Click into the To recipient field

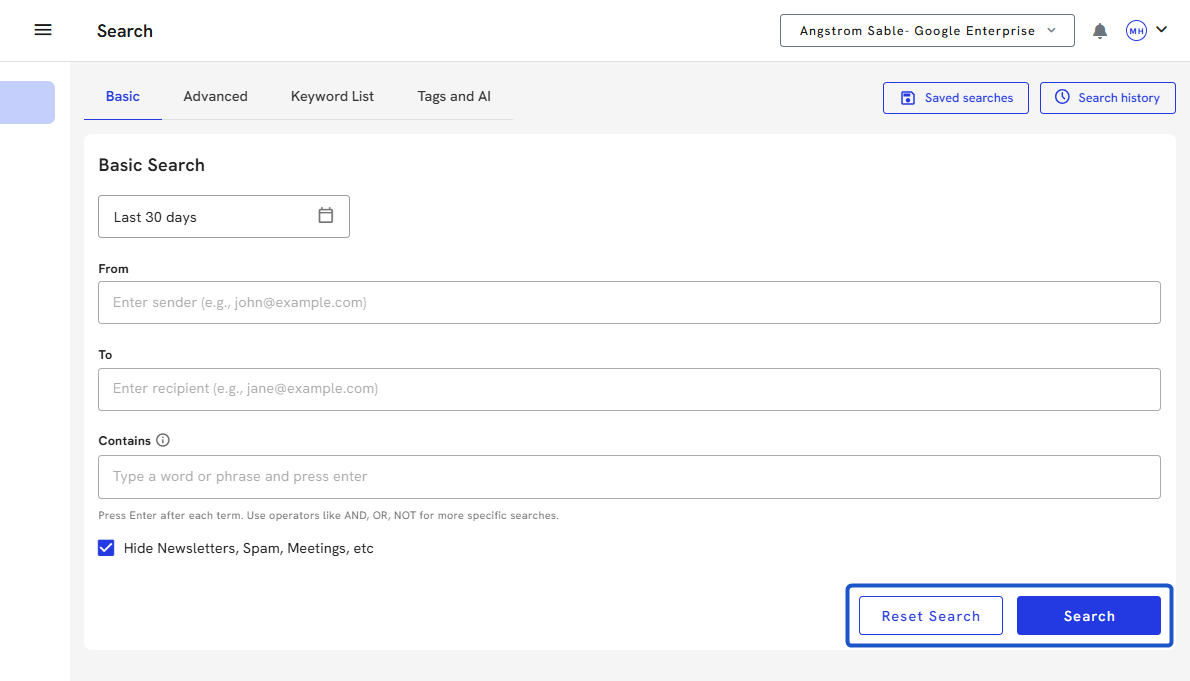click(x=628, y=389)
